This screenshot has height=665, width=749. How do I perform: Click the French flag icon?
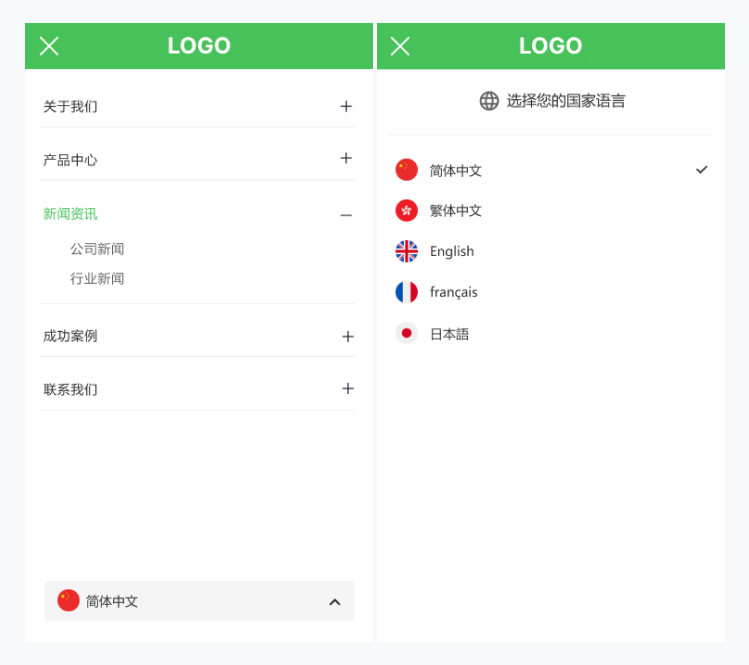[406, 292]
